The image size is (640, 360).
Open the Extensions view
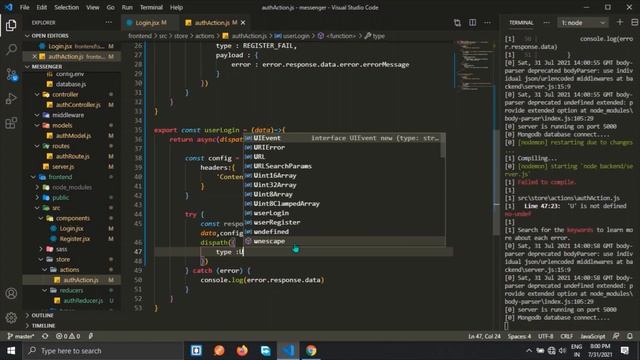pyautogui.click(x=11, y=123)
